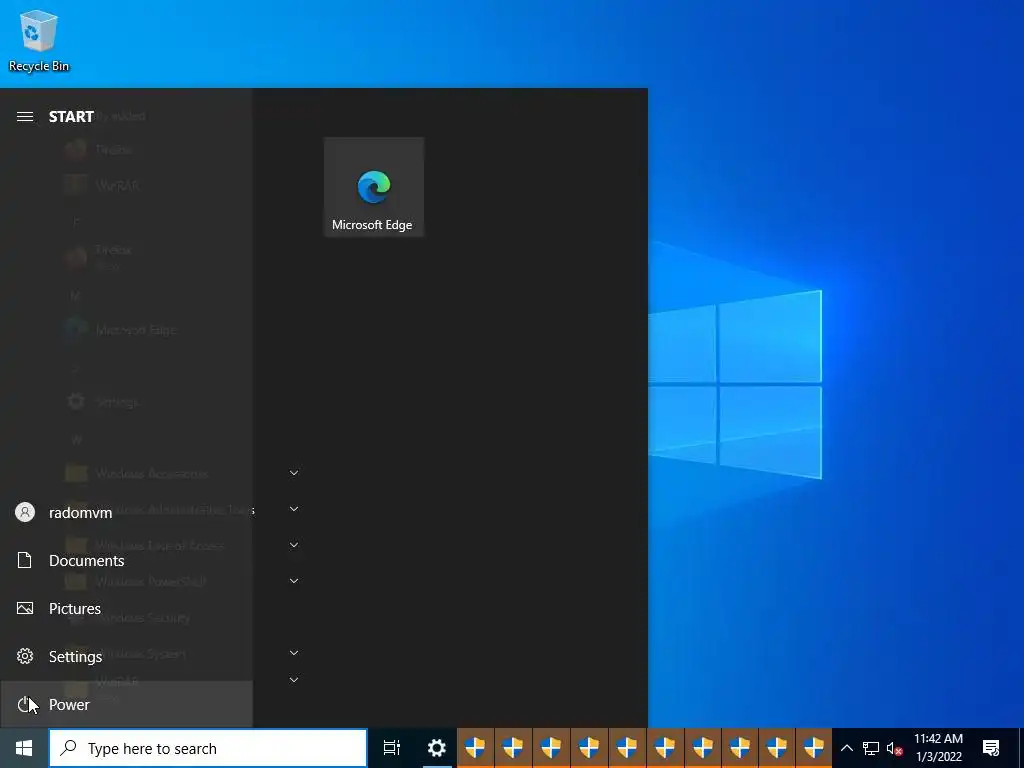Open Documents from the Start rail

click(127, 561)
